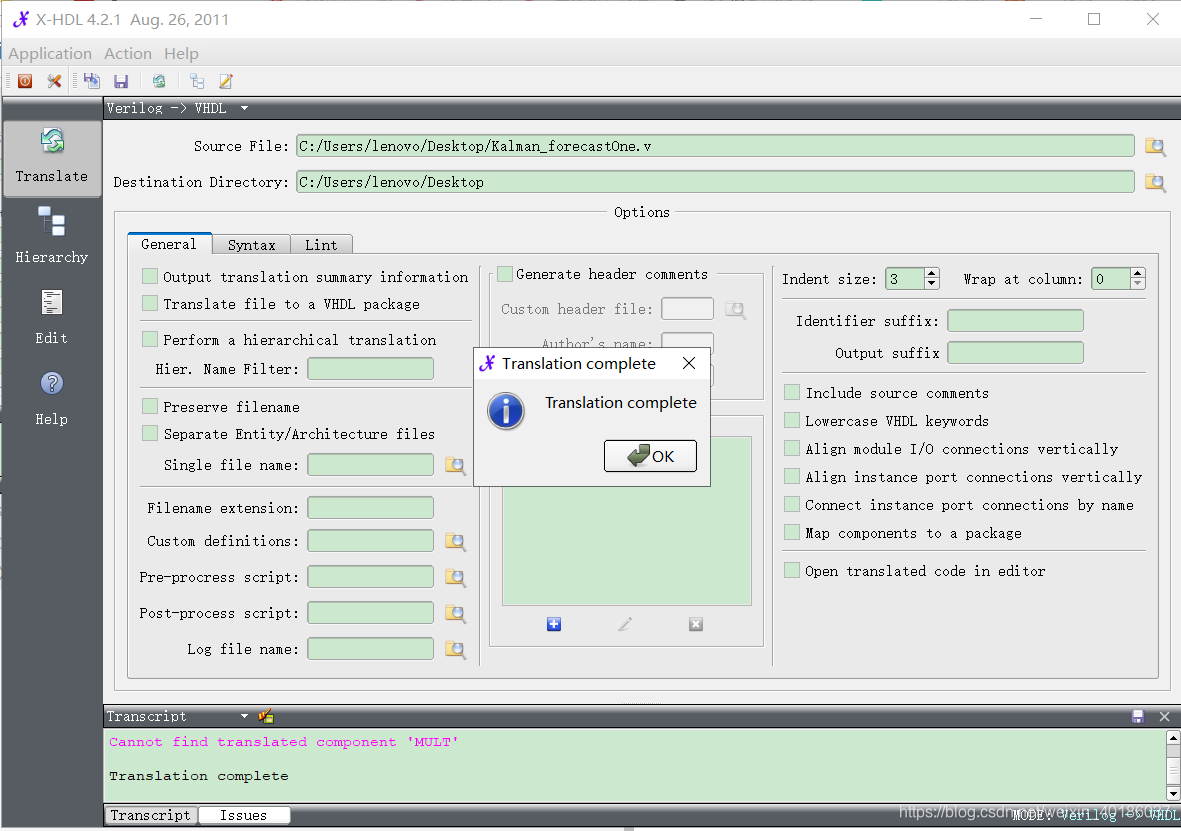The image size is (1181, 831).
Task: Click the Source File path field
Action: [716, 146]
